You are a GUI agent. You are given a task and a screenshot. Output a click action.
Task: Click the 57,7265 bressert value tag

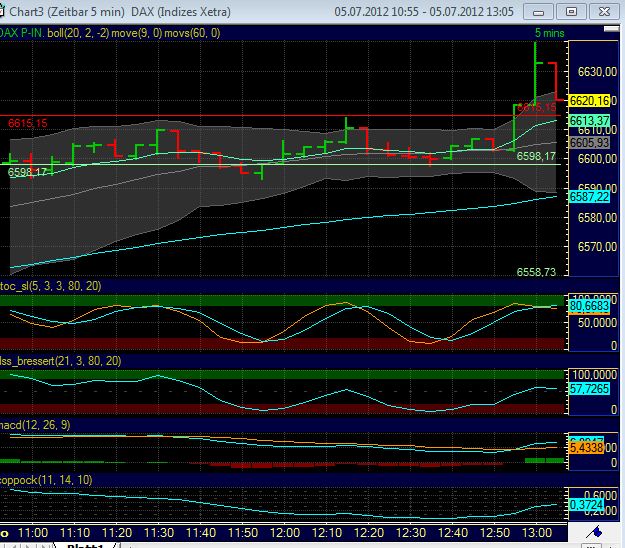pos(589,389)
